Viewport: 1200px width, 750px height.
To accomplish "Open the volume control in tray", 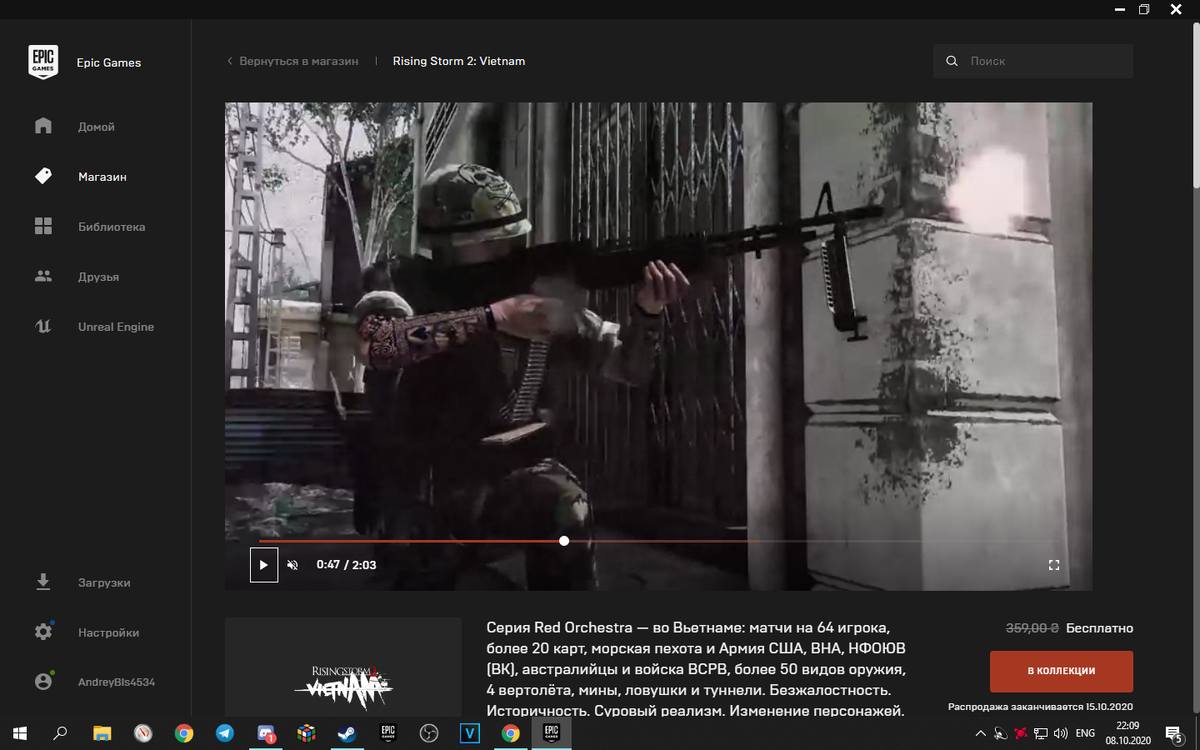I will pyautogui.click(x=1060, y=733).
